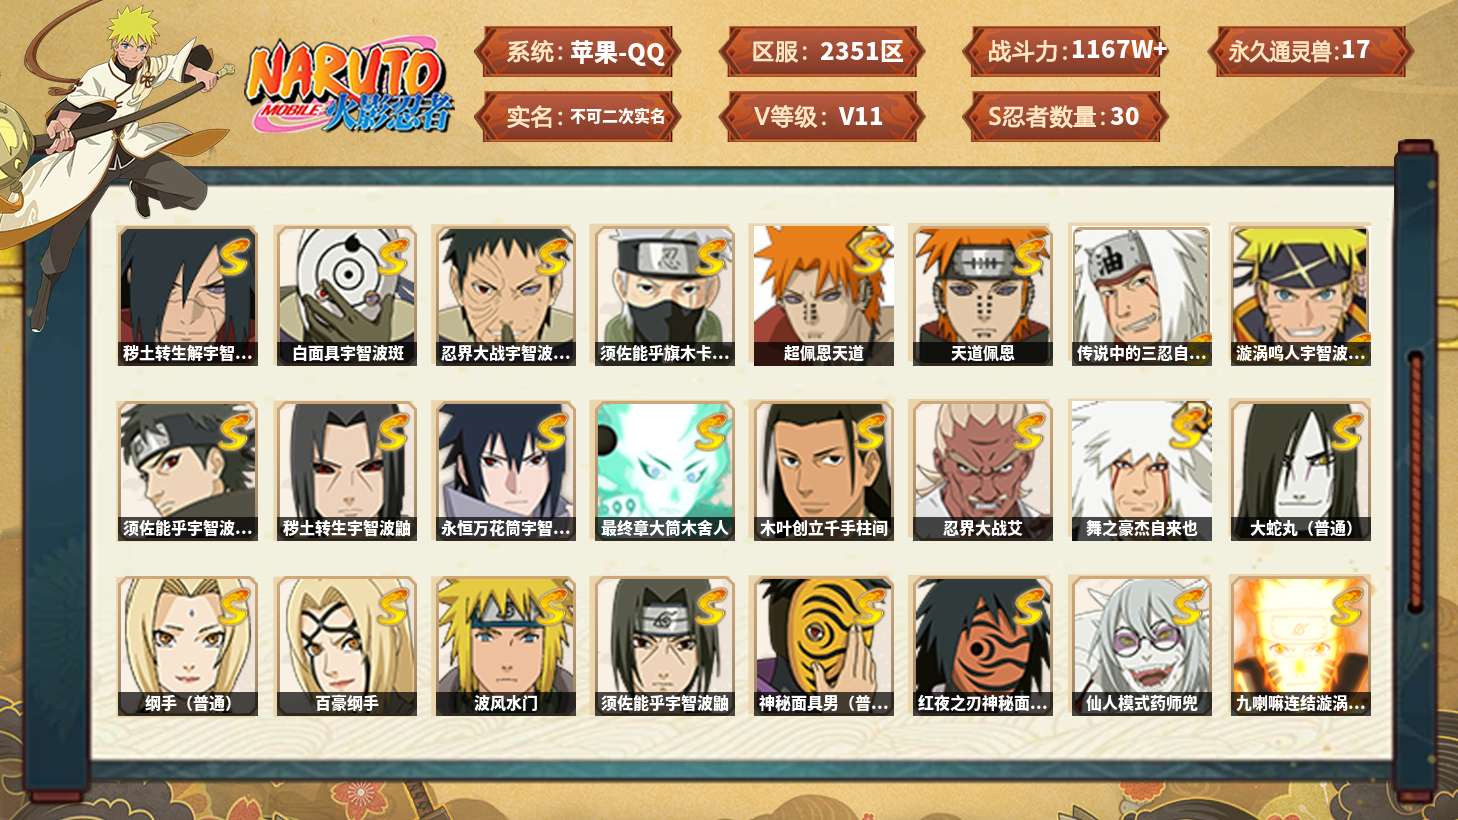Viewport: 1458px width, 820px height.
Task: Click the S忍者数量: 30 banner
Action: (x=1065, y=117)
